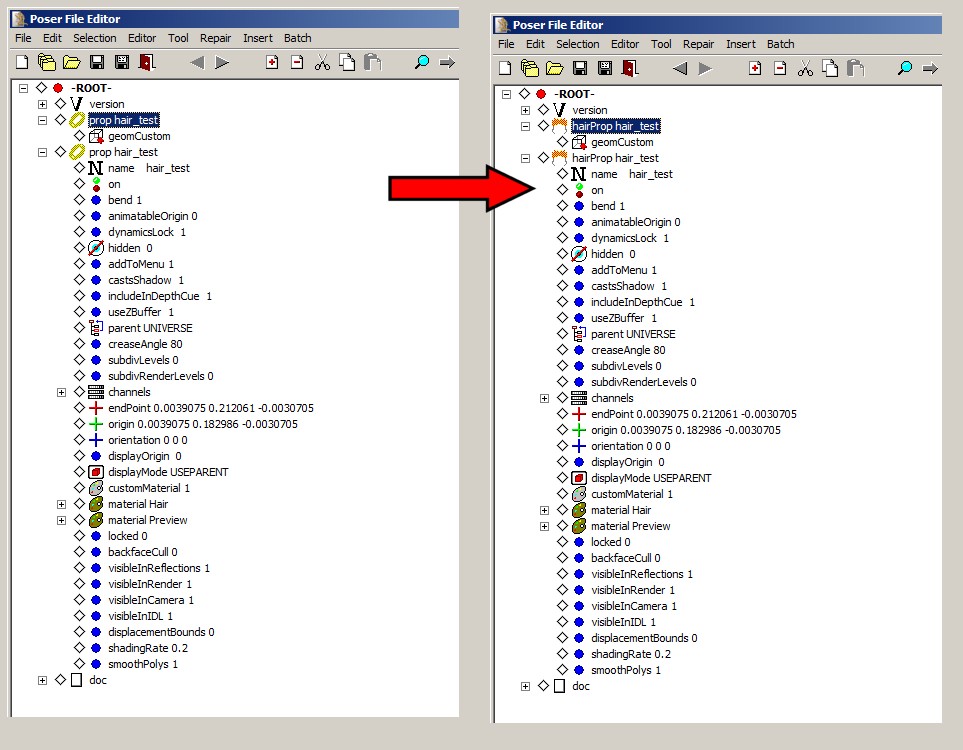Select 'displayMode USEPARENT' row in left window
Screen dimensions: 963x750
coord(168,472)
